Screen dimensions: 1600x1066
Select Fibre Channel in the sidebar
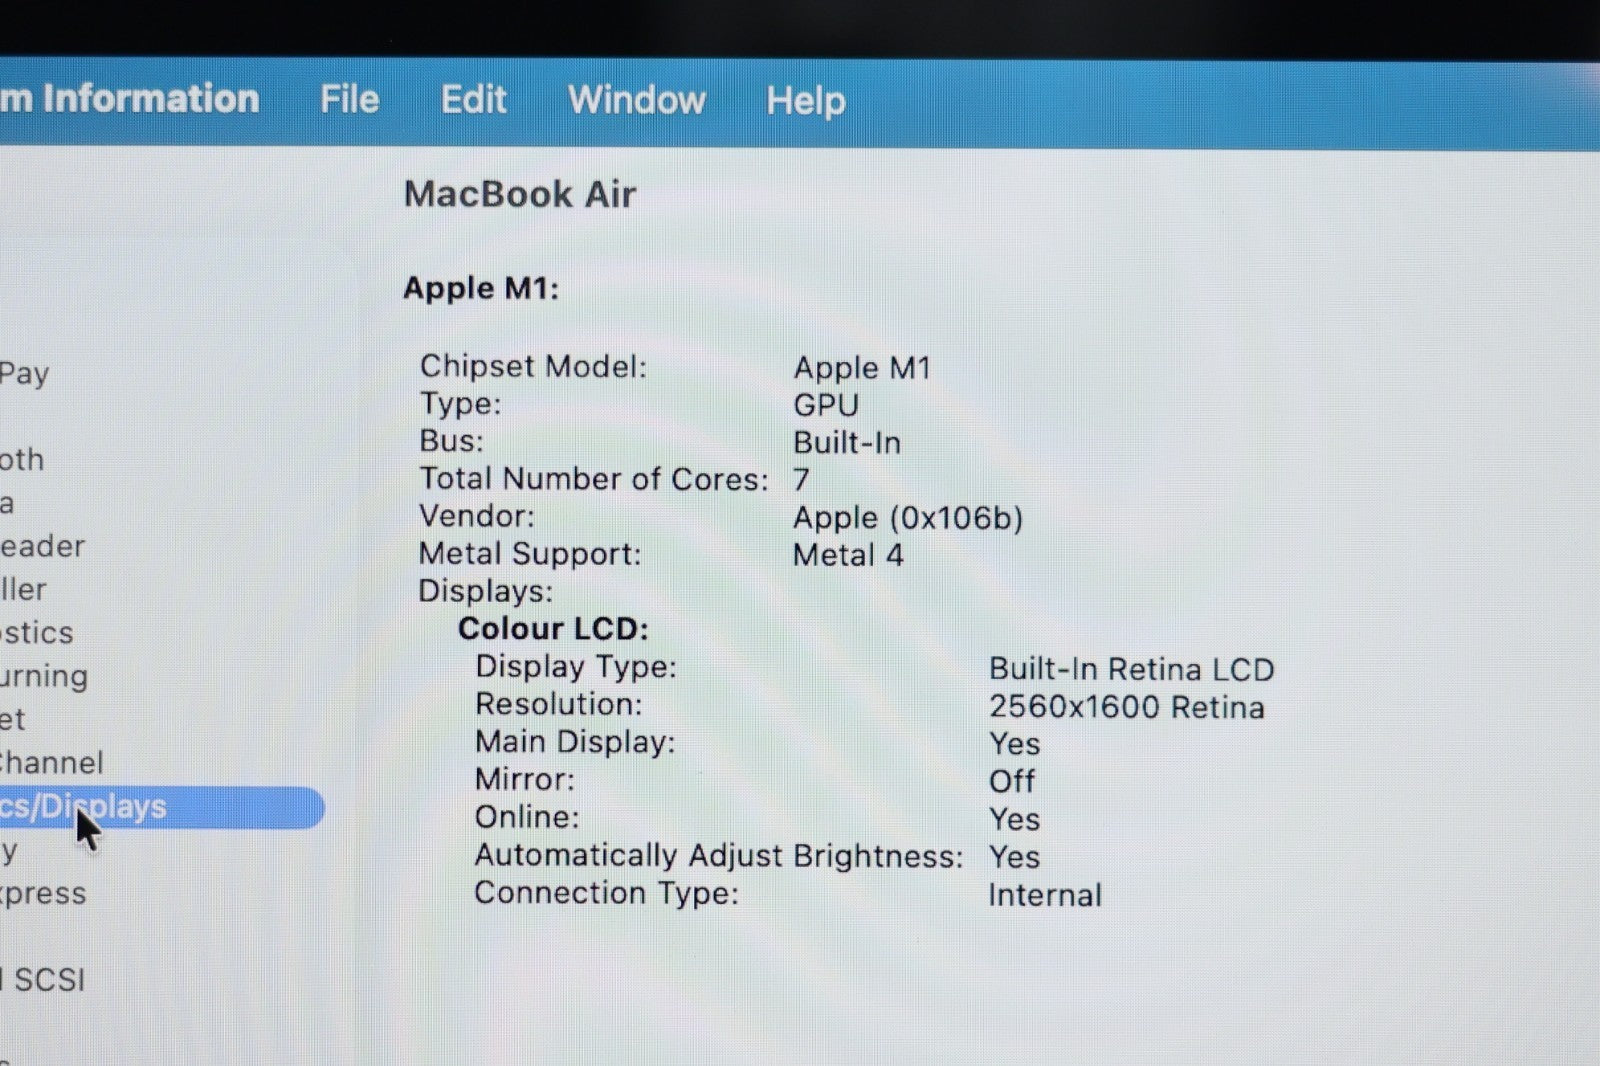51,763
